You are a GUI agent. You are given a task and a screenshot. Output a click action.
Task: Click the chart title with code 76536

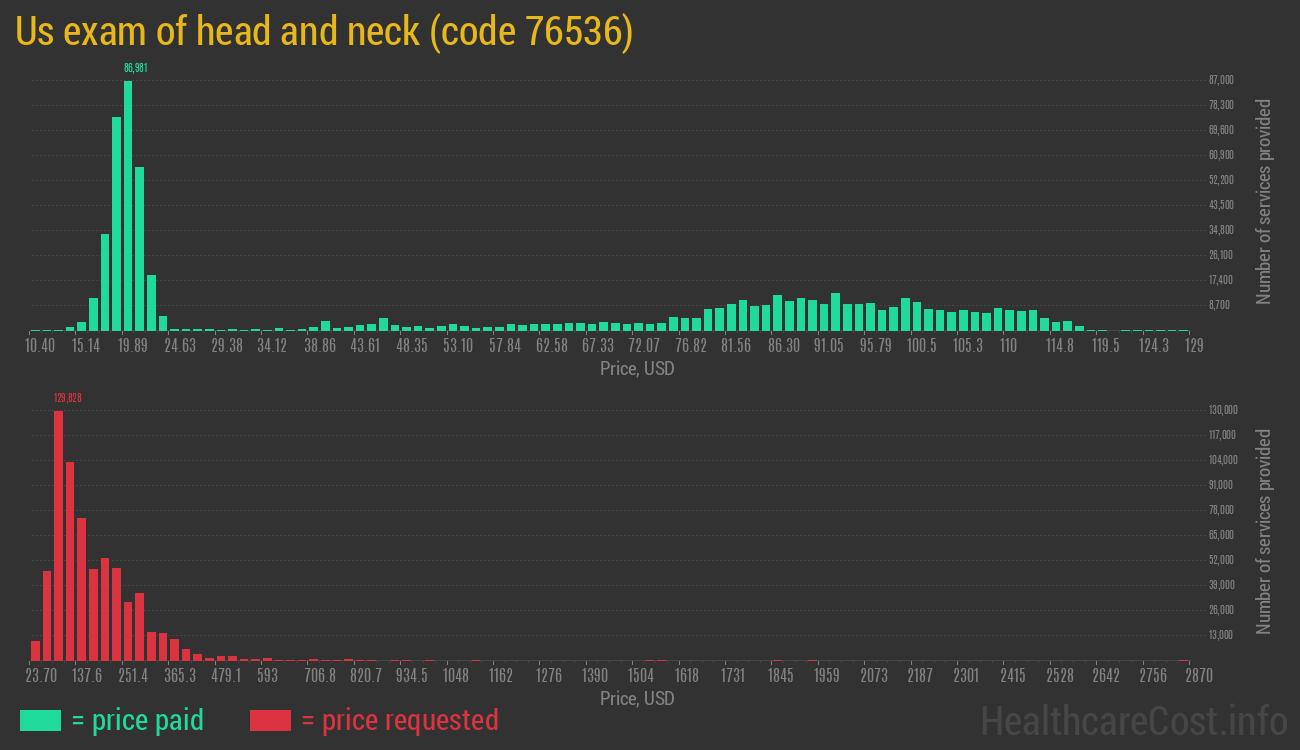point(324,32)
